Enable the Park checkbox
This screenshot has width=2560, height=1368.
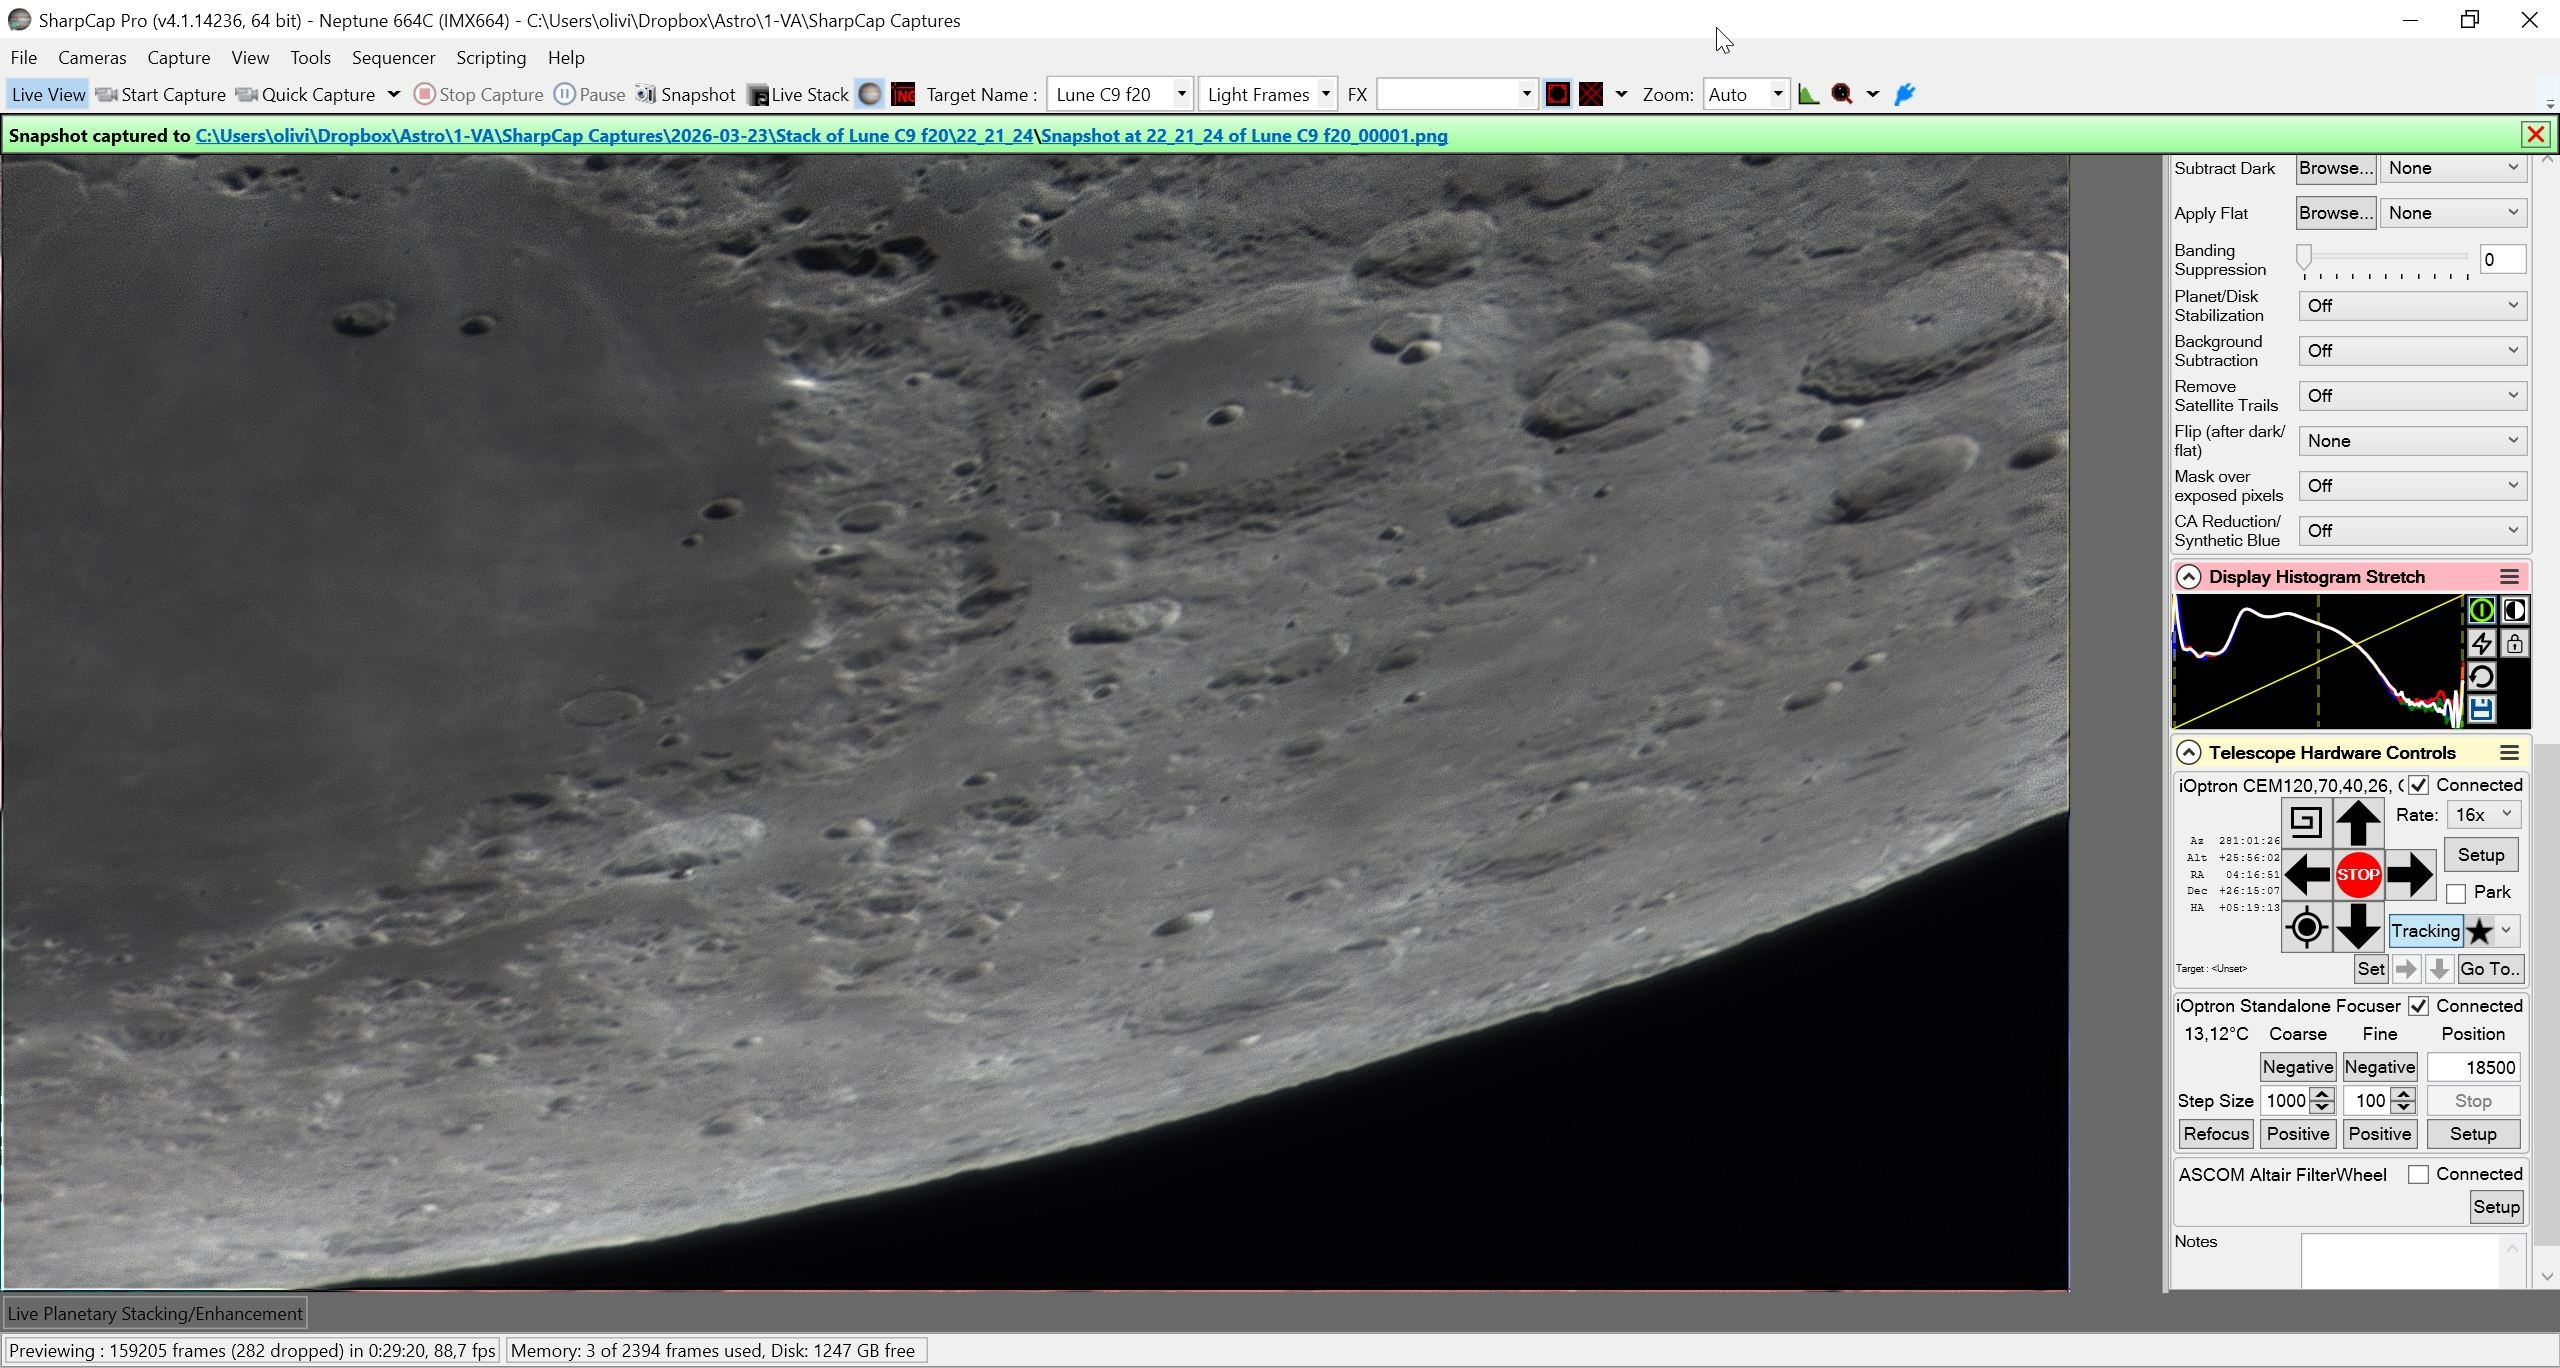[x=2455, y=893]
